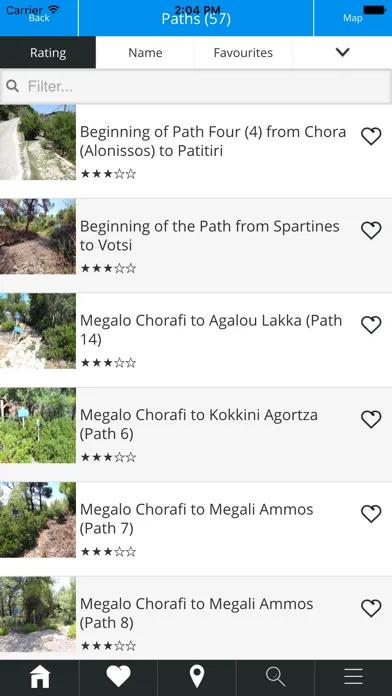392x696 pixels.
Task: Open search magnifier in bottom bar
Action: (275, 677)
